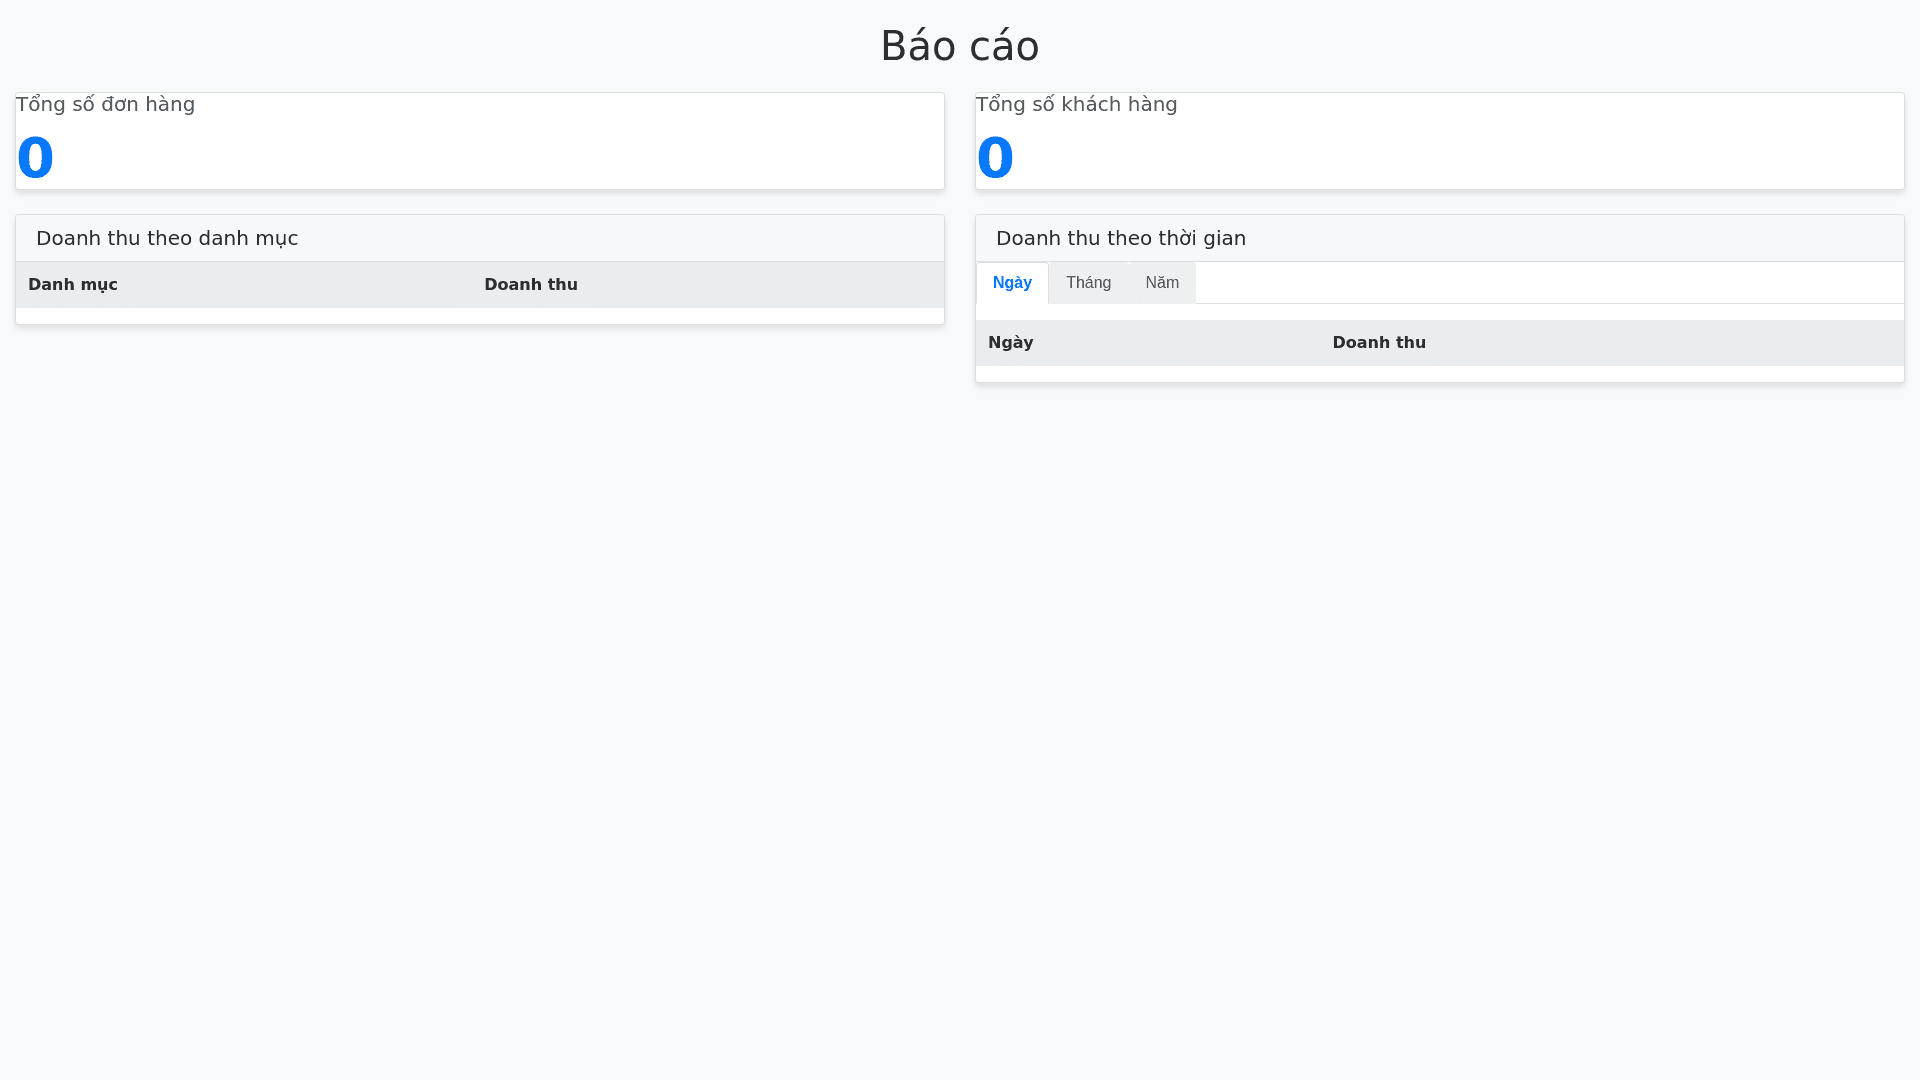Image resolution: width=1920 pixels, height=1080 pixels.
Task: Click the Tổng số đơn hàng counter showing 0
Action: point(479,140)
